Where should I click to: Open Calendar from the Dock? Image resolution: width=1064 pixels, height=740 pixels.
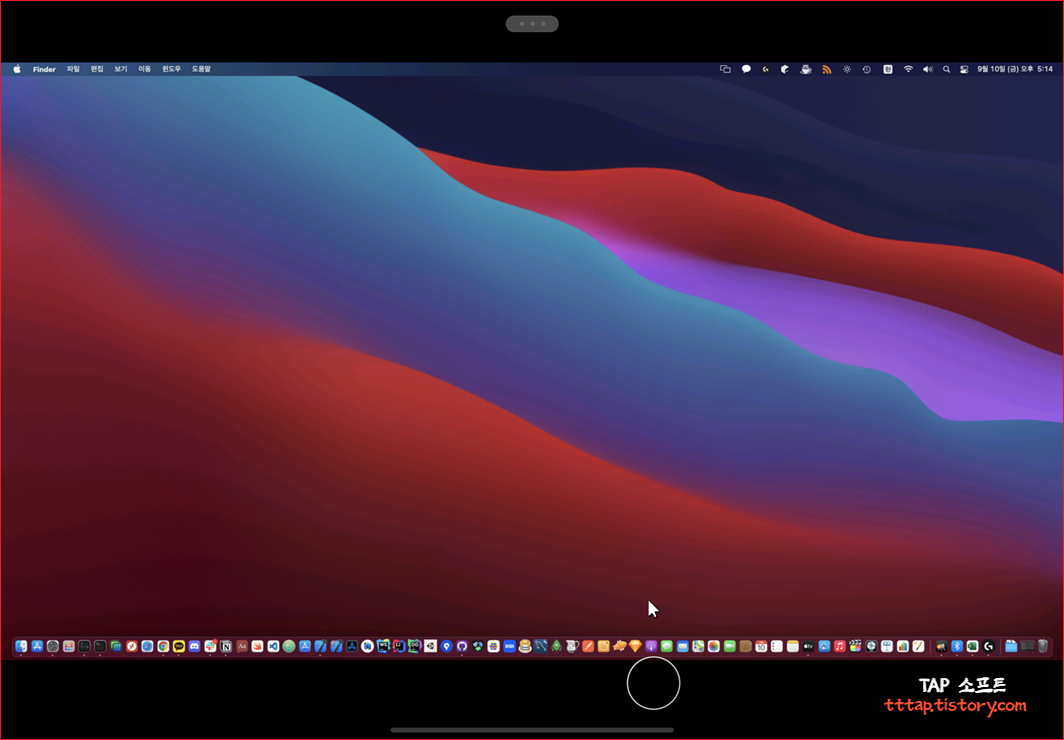761,646
